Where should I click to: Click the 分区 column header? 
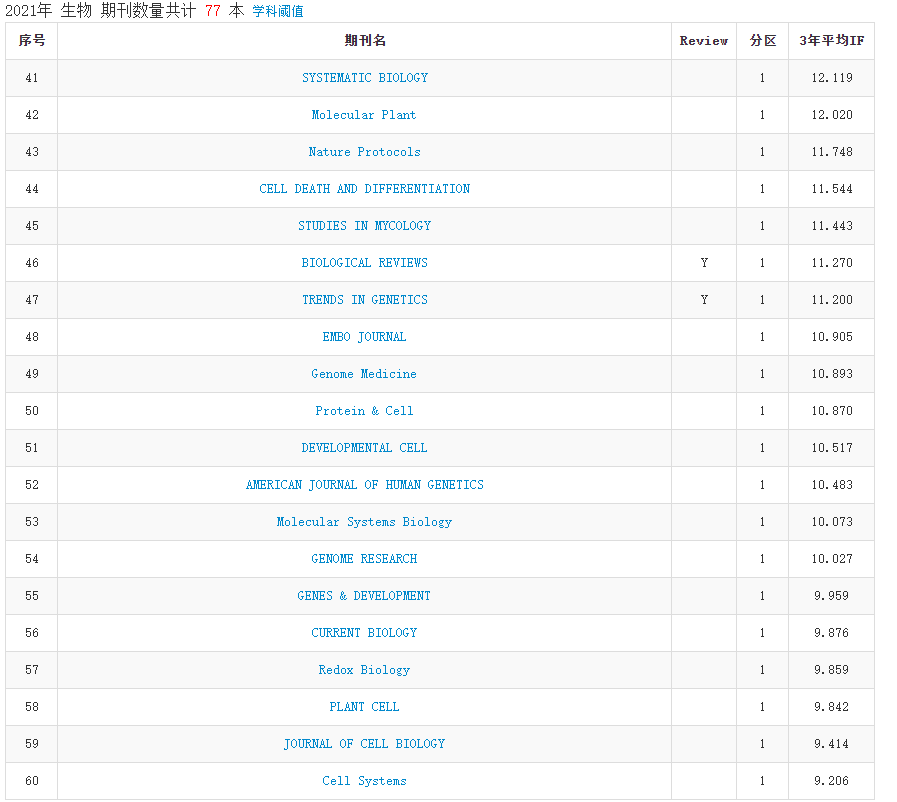763,41
